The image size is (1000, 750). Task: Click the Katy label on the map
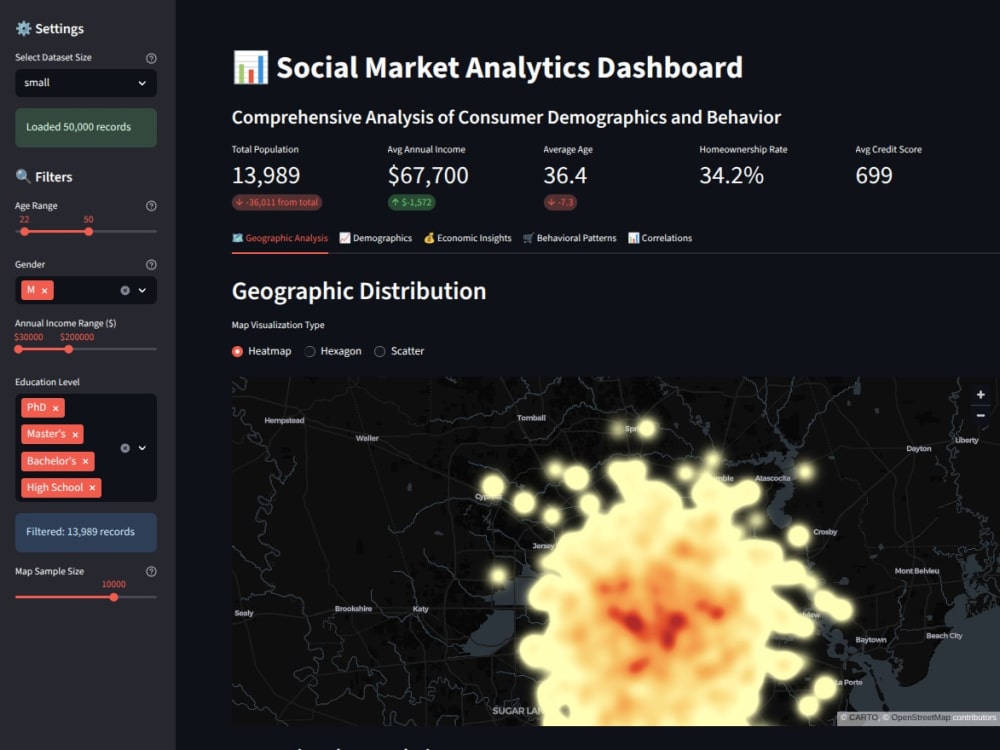click(x=421, y=609)
